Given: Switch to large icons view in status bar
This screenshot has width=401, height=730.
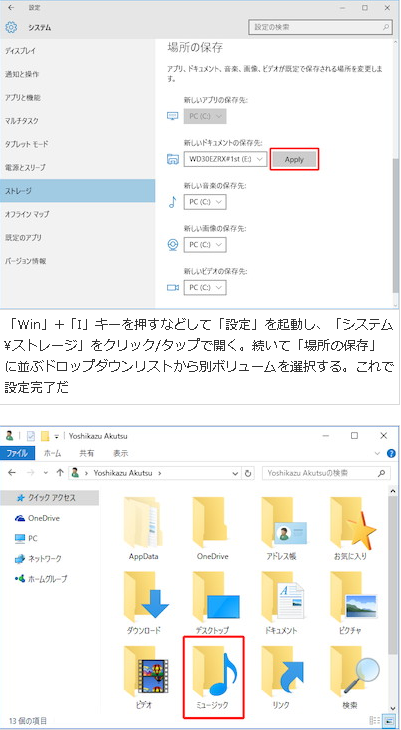Looking at the screenshot, I should (387, 722).
